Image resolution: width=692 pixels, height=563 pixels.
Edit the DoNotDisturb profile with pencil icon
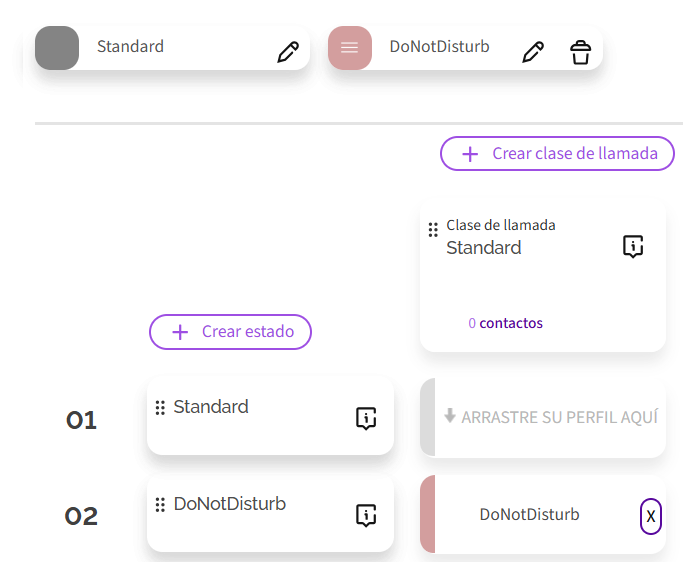[x=533, y=52]
